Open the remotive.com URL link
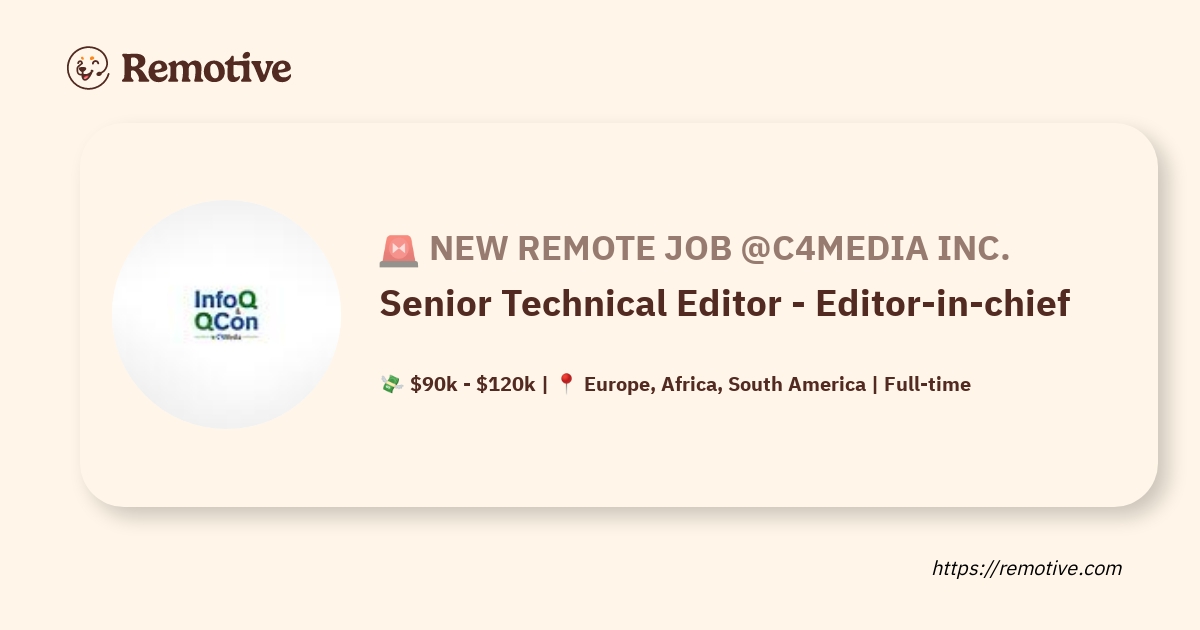Image resolution: width=1200 pixels, height=630 pixels. click(x=1027, y=568)
